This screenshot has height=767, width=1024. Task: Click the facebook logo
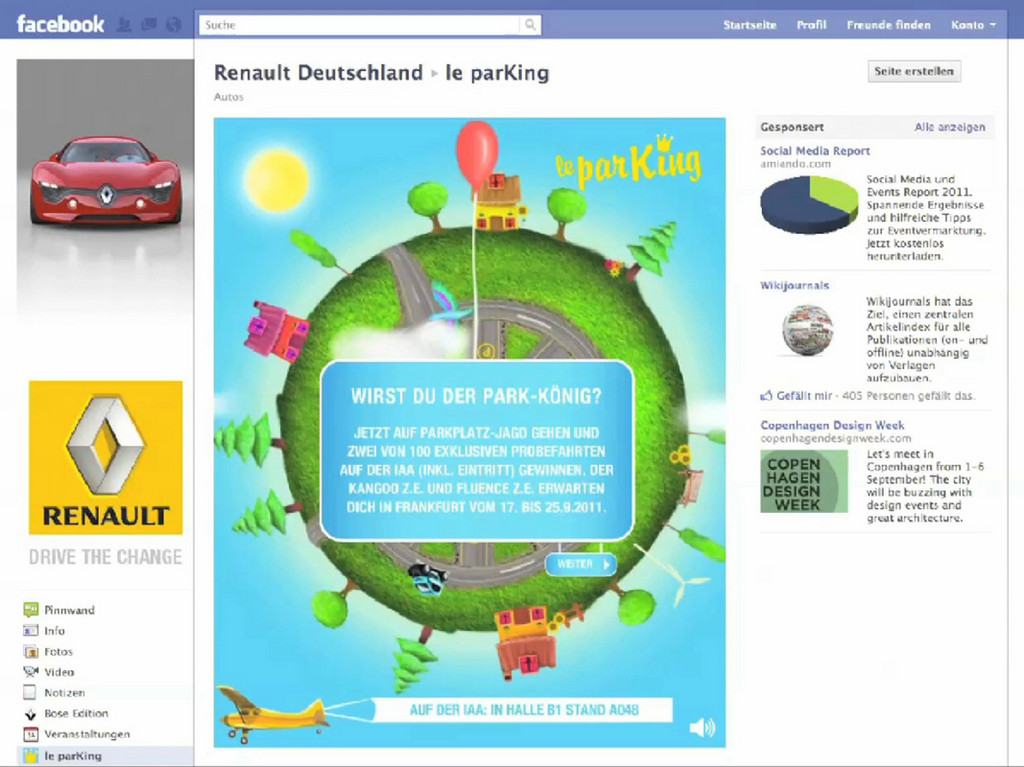(60, 25)
